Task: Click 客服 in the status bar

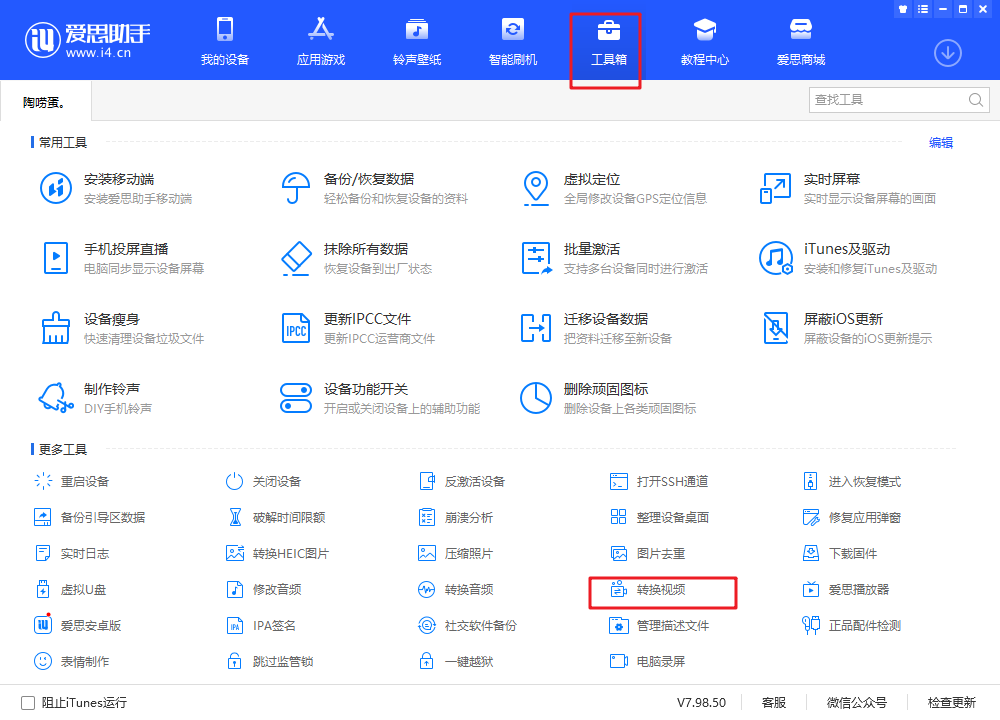Action: [x=774, y=703]
